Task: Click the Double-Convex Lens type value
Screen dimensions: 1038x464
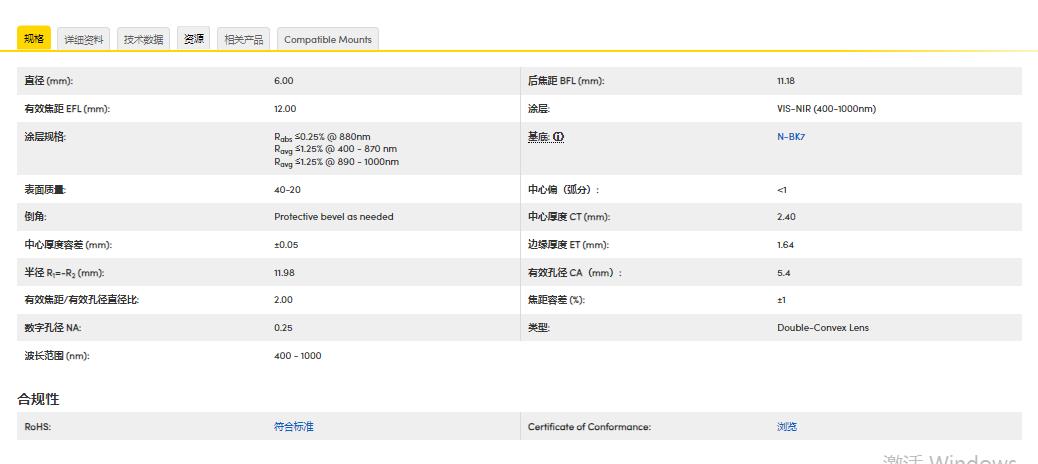Action: (x=822, y=328)
